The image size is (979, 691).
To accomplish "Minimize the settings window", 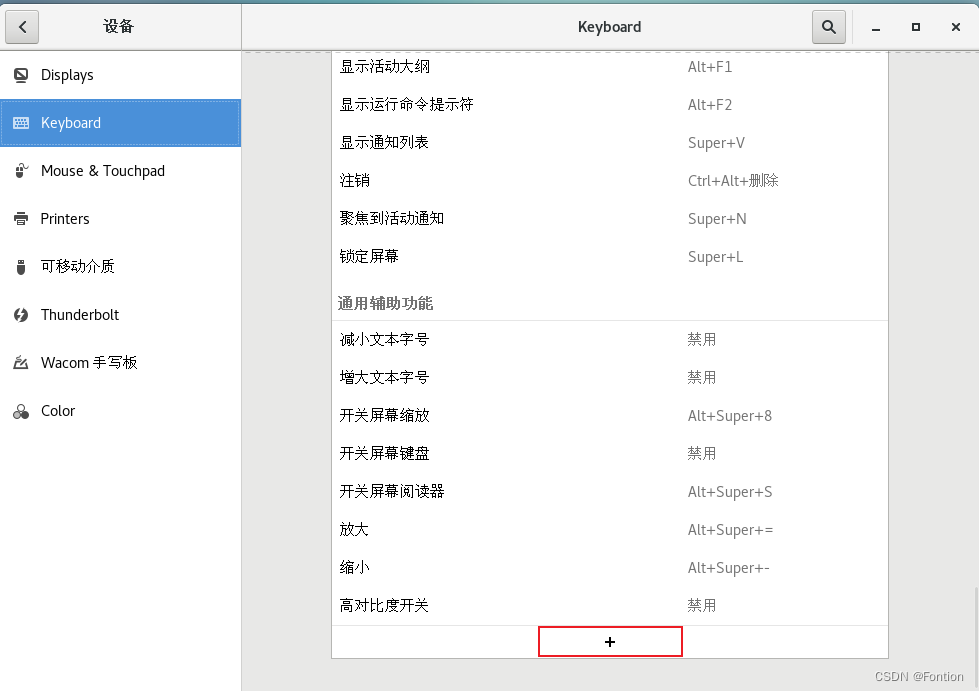I will (876, 27).
